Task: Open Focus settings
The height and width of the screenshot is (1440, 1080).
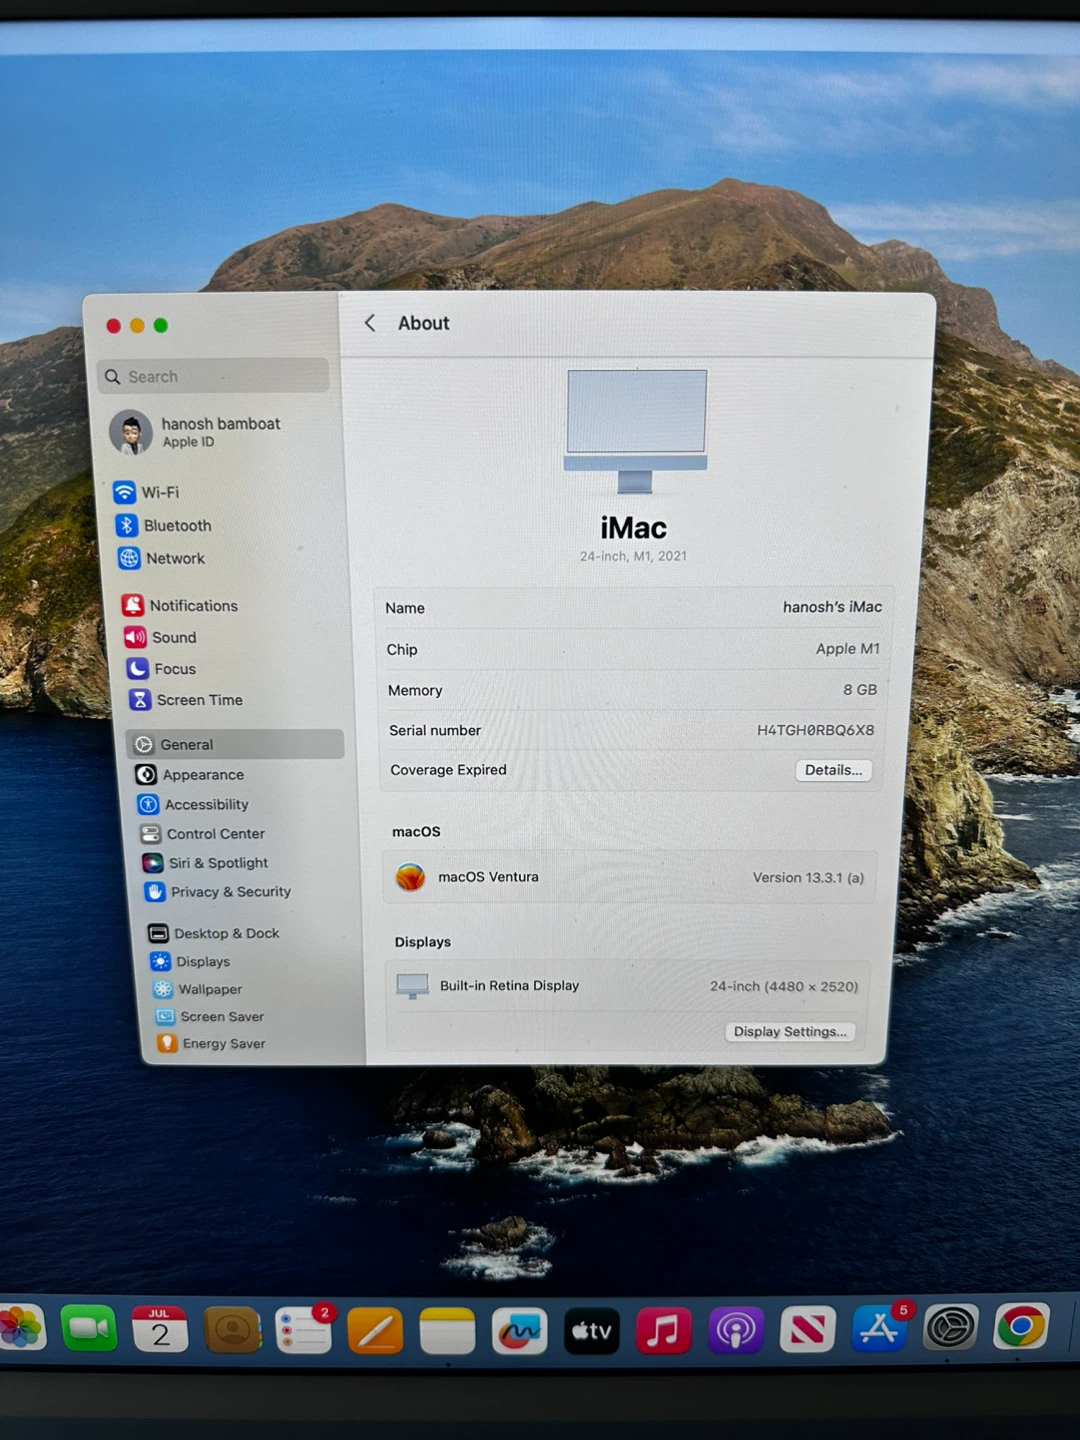Action: (x=161, y=668)
